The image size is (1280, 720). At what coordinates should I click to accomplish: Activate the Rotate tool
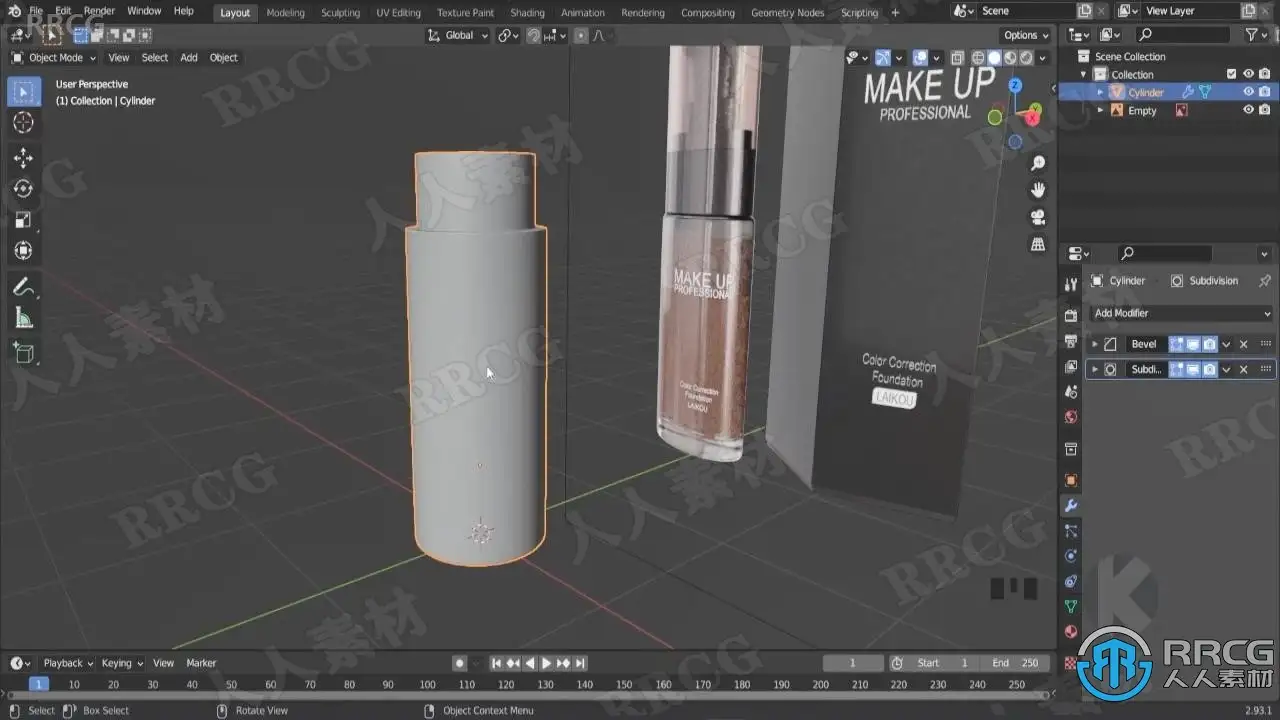click(x=23, y=189)
